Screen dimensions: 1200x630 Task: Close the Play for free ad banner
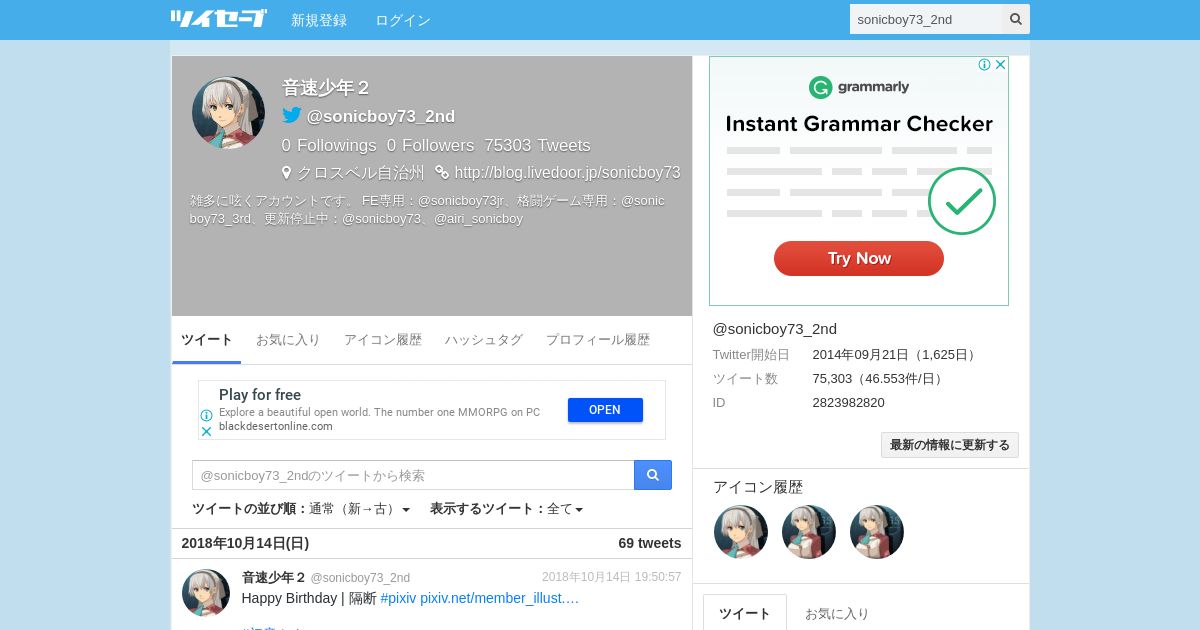click(206, 431)
